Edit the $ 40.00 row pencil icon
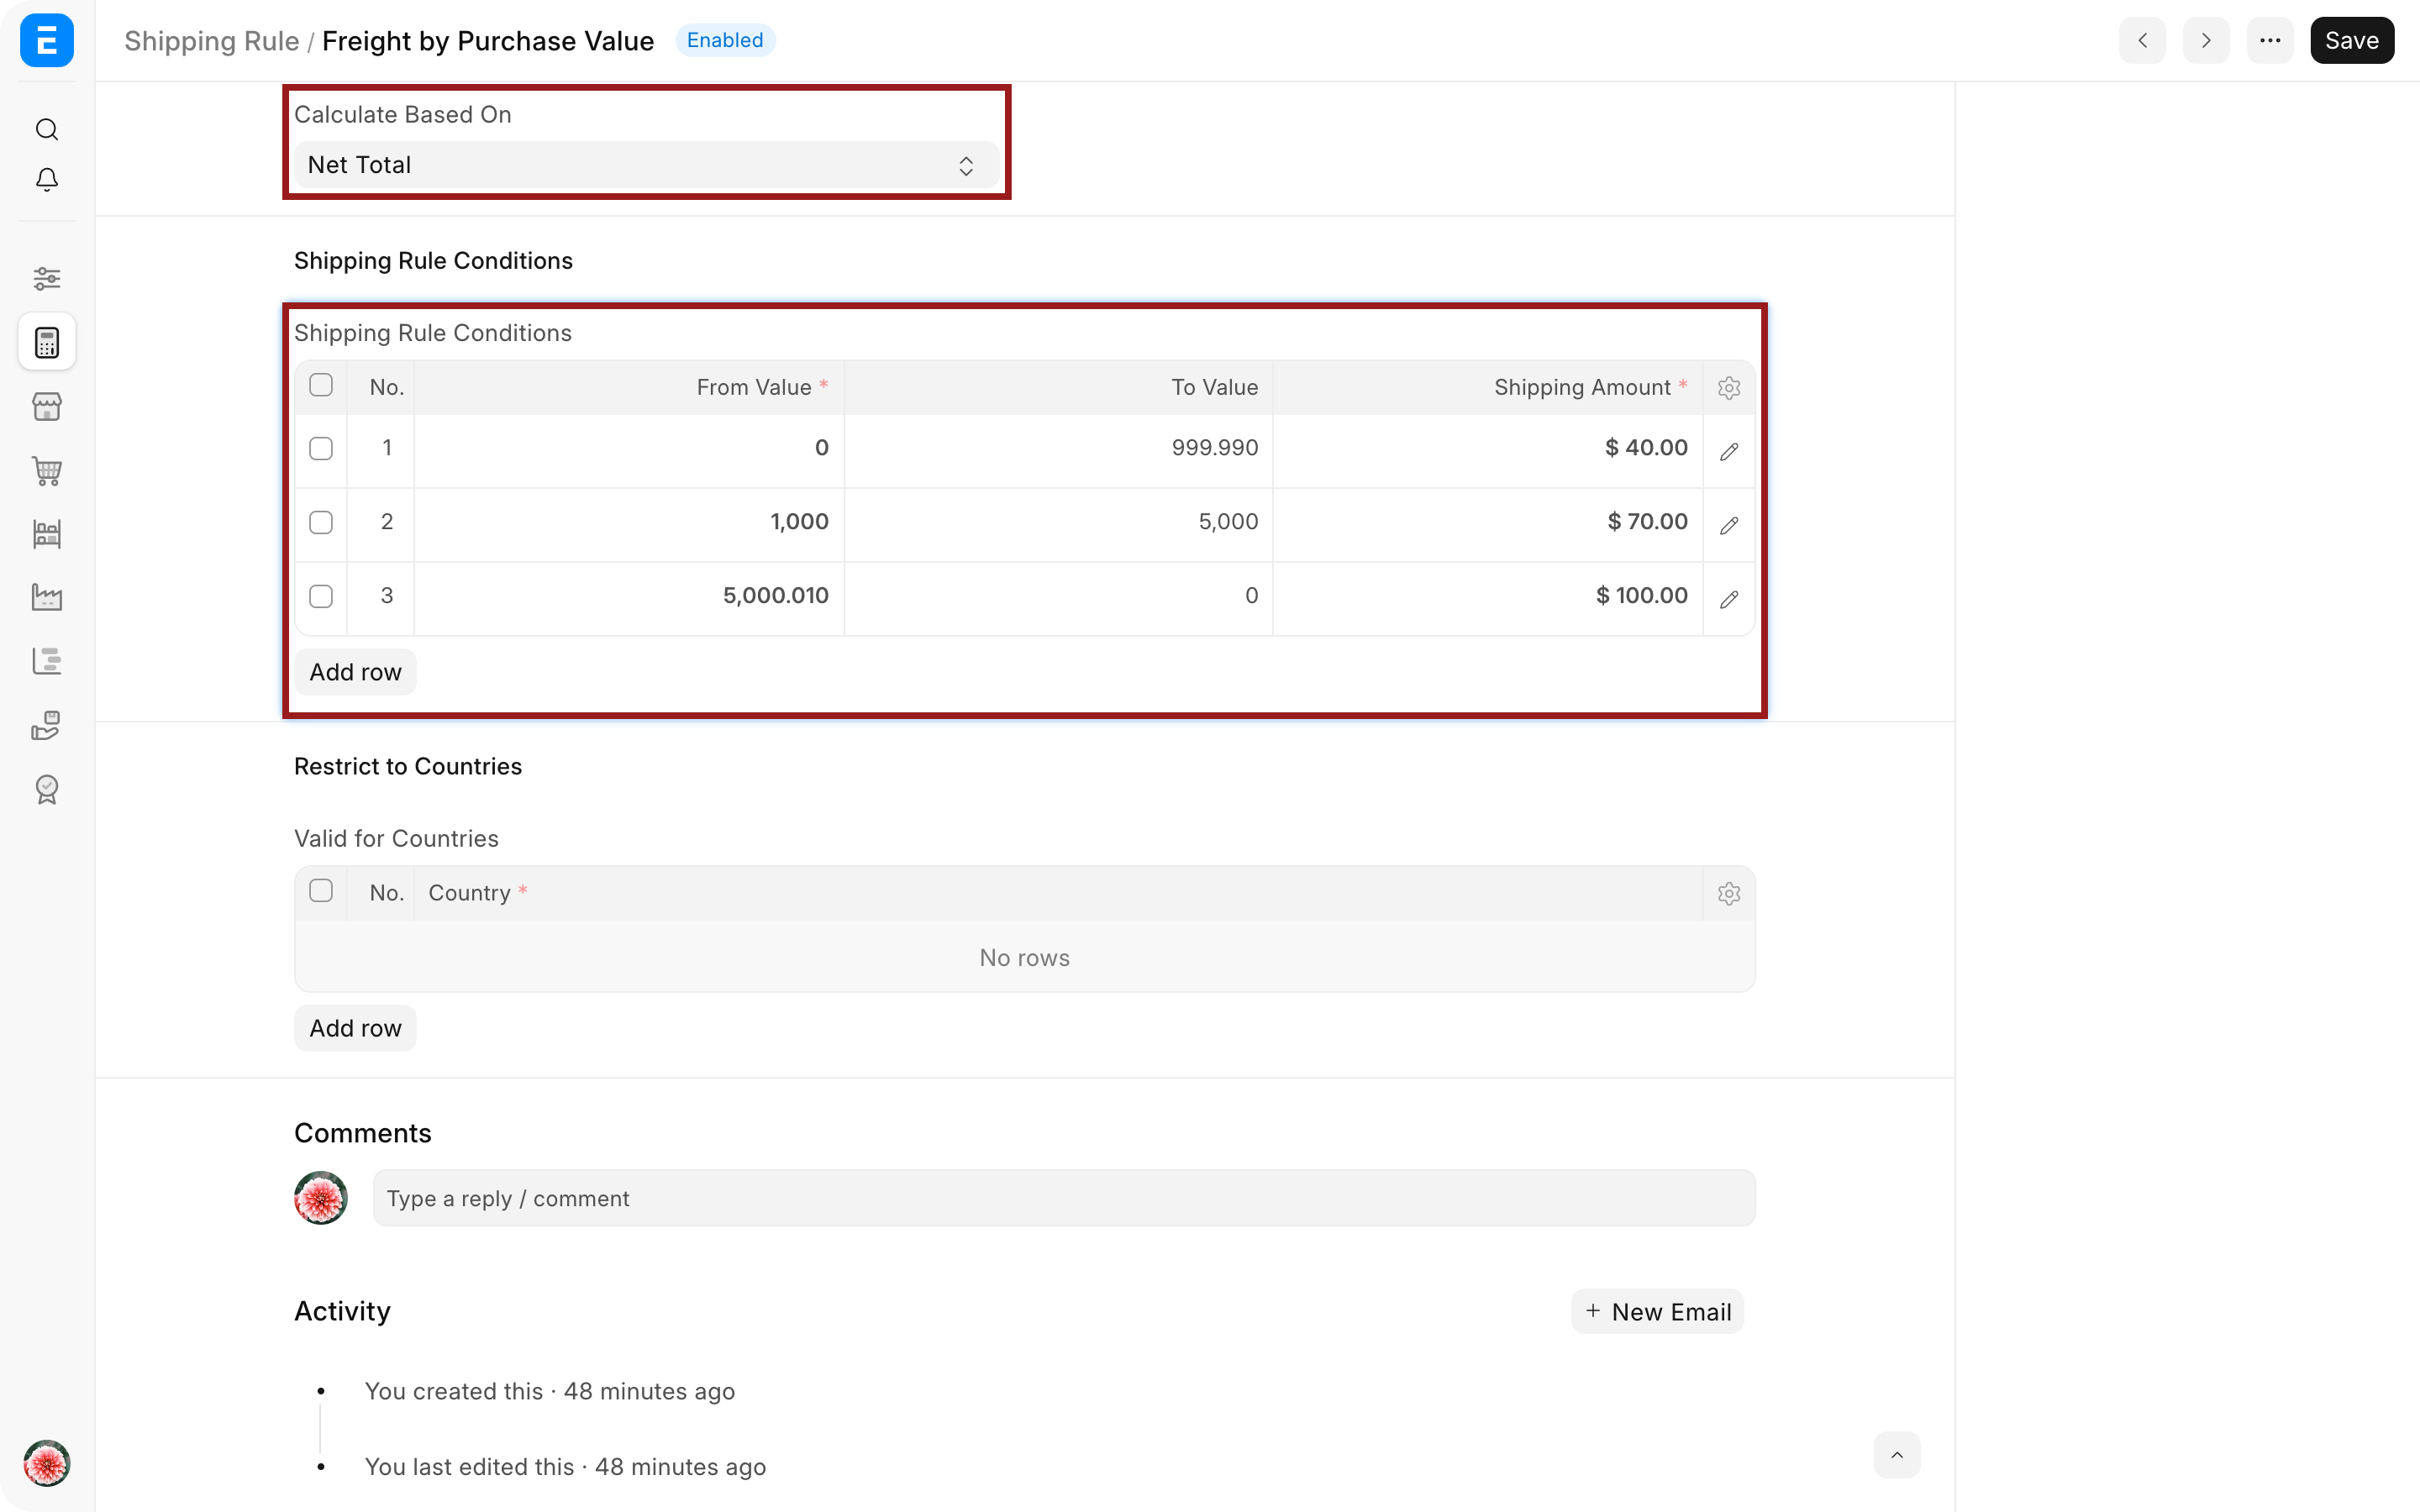 (1729, 452)
